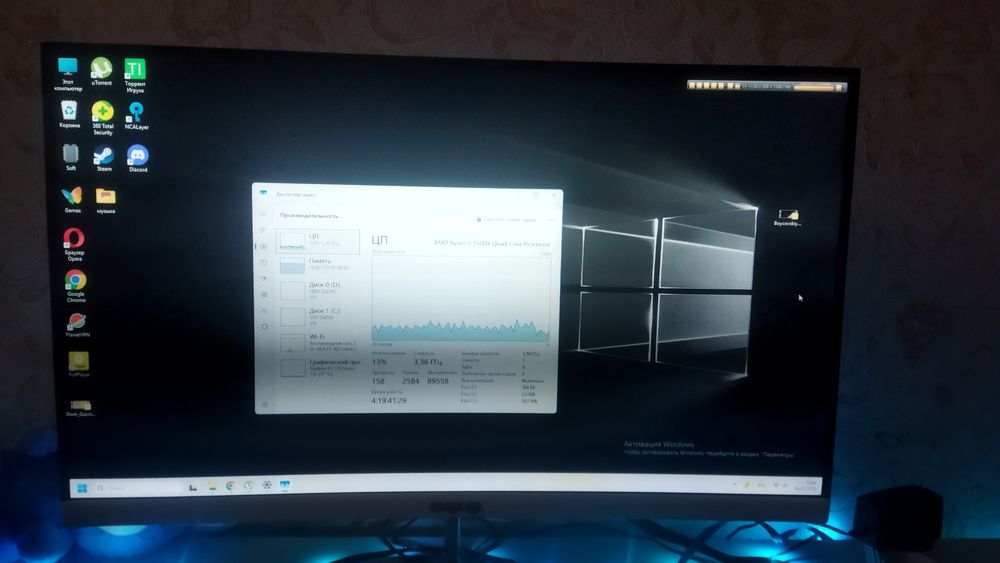The height and width of the screenshot is (563, 1000).
Task: Select Память performance entry
Action: click(318, 265)
